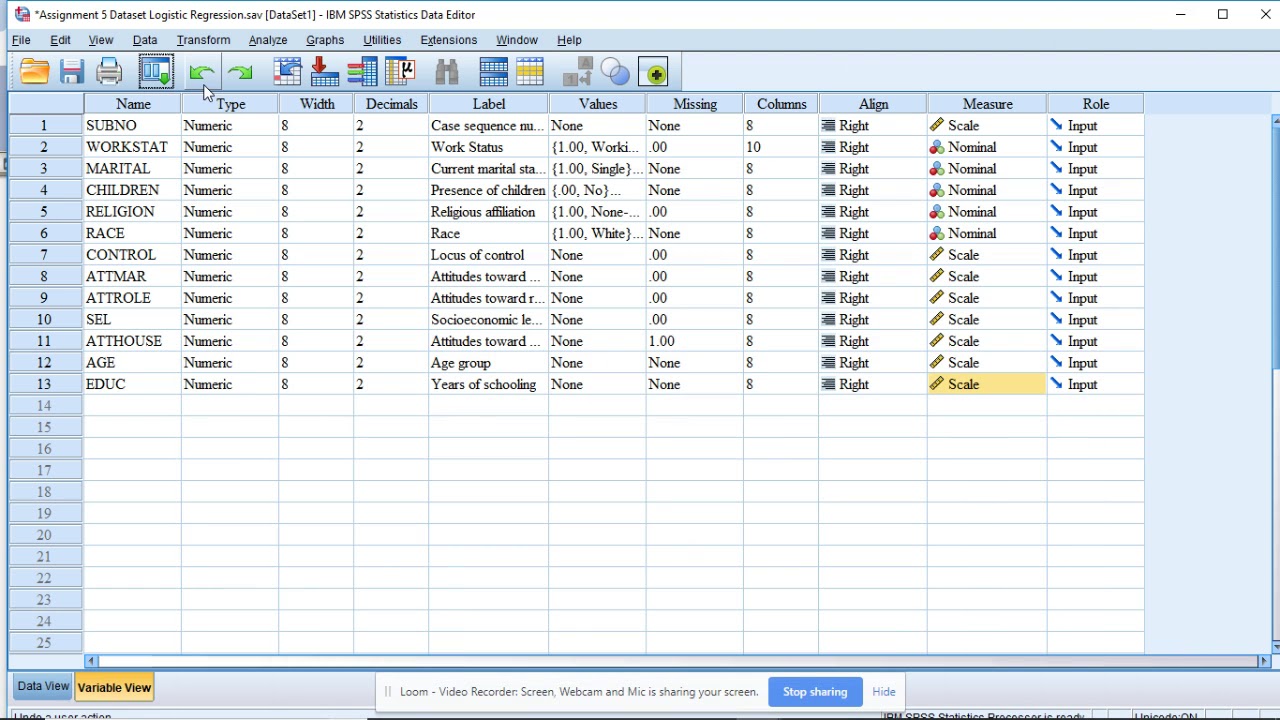Click the Open data document toolbar icon

(34, 72)
